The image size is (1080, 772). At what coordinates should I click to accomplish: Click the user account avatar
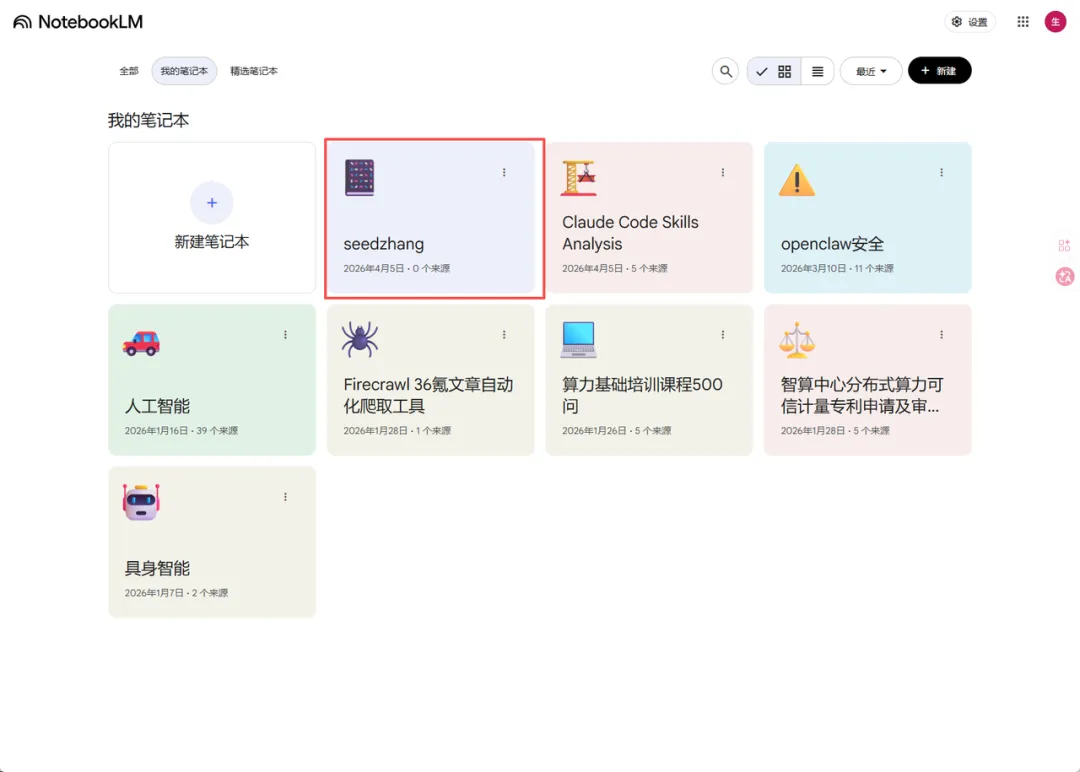(x=1055, y=22)
